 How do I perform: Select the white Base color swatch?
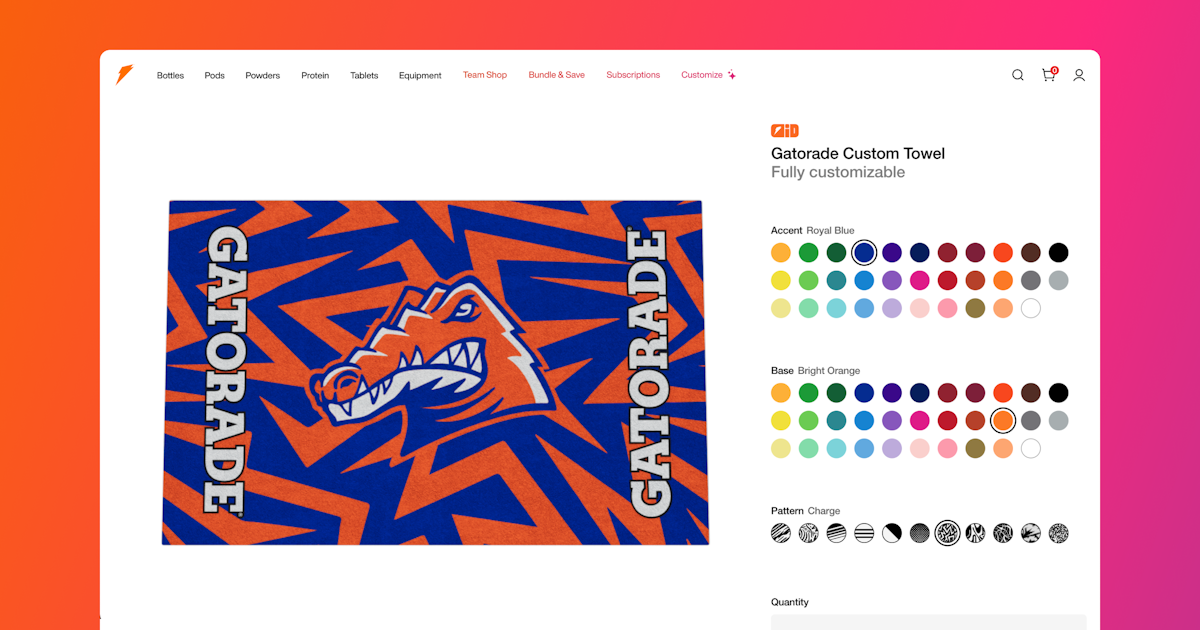click(1030, 448)
